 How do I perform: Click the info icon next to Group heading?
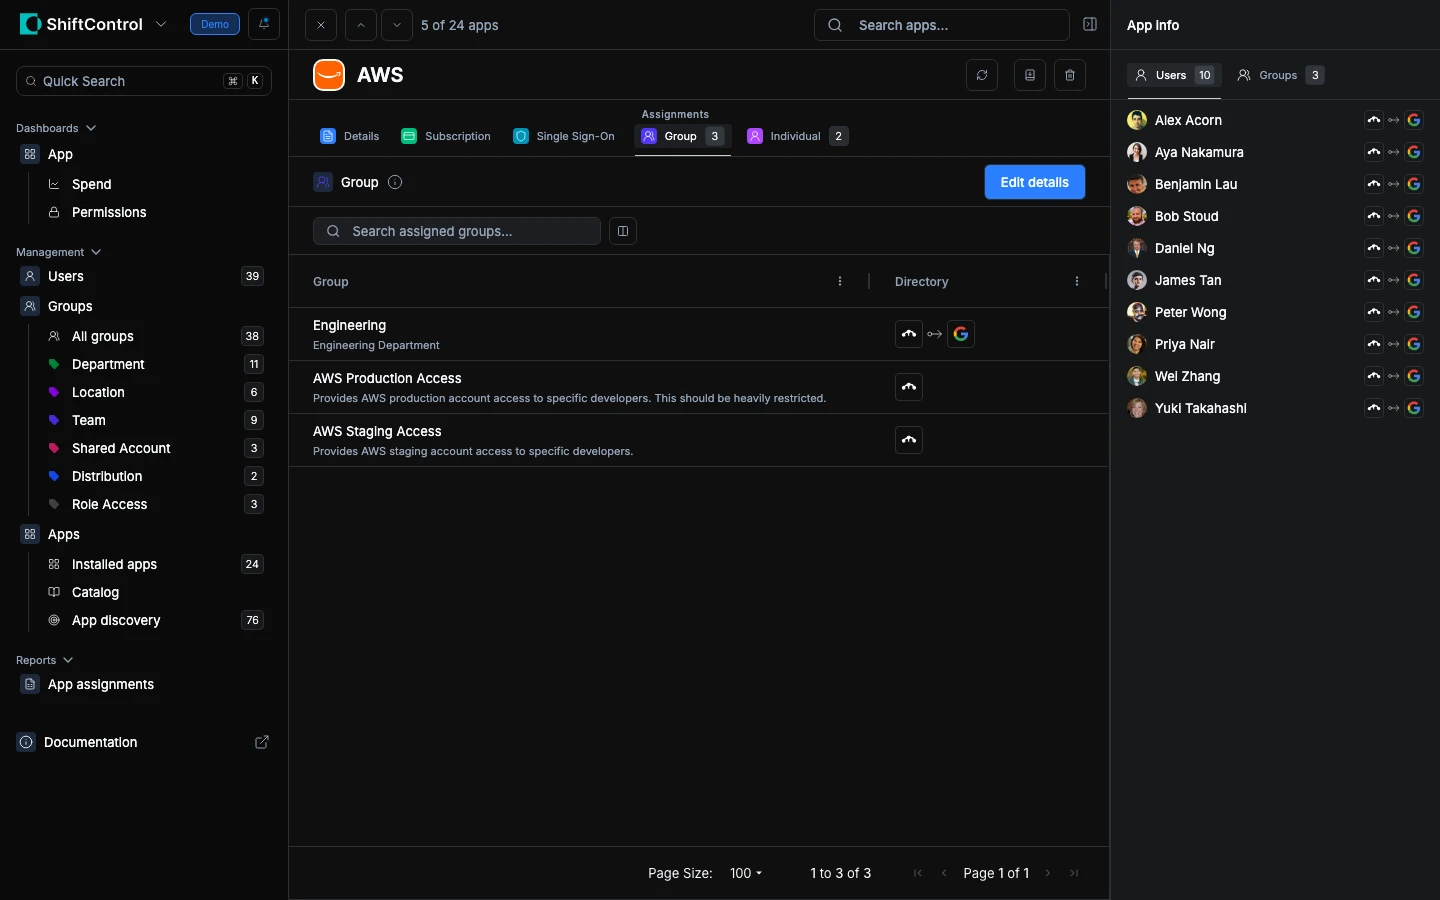395,182
